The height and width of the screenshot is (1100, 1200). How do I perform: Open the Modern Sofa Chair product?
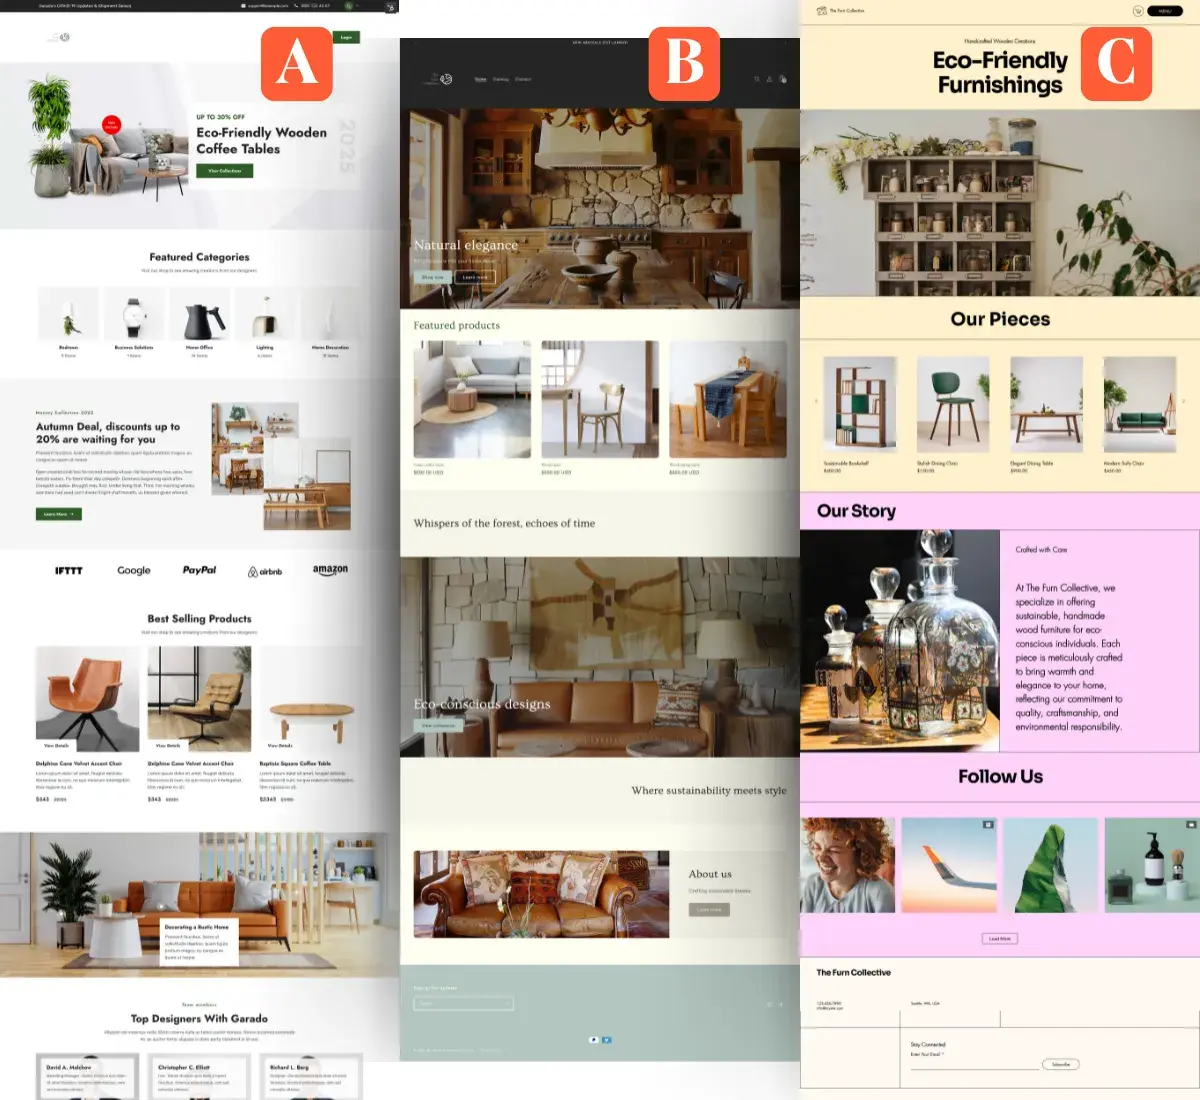[x=1139, y=404]
